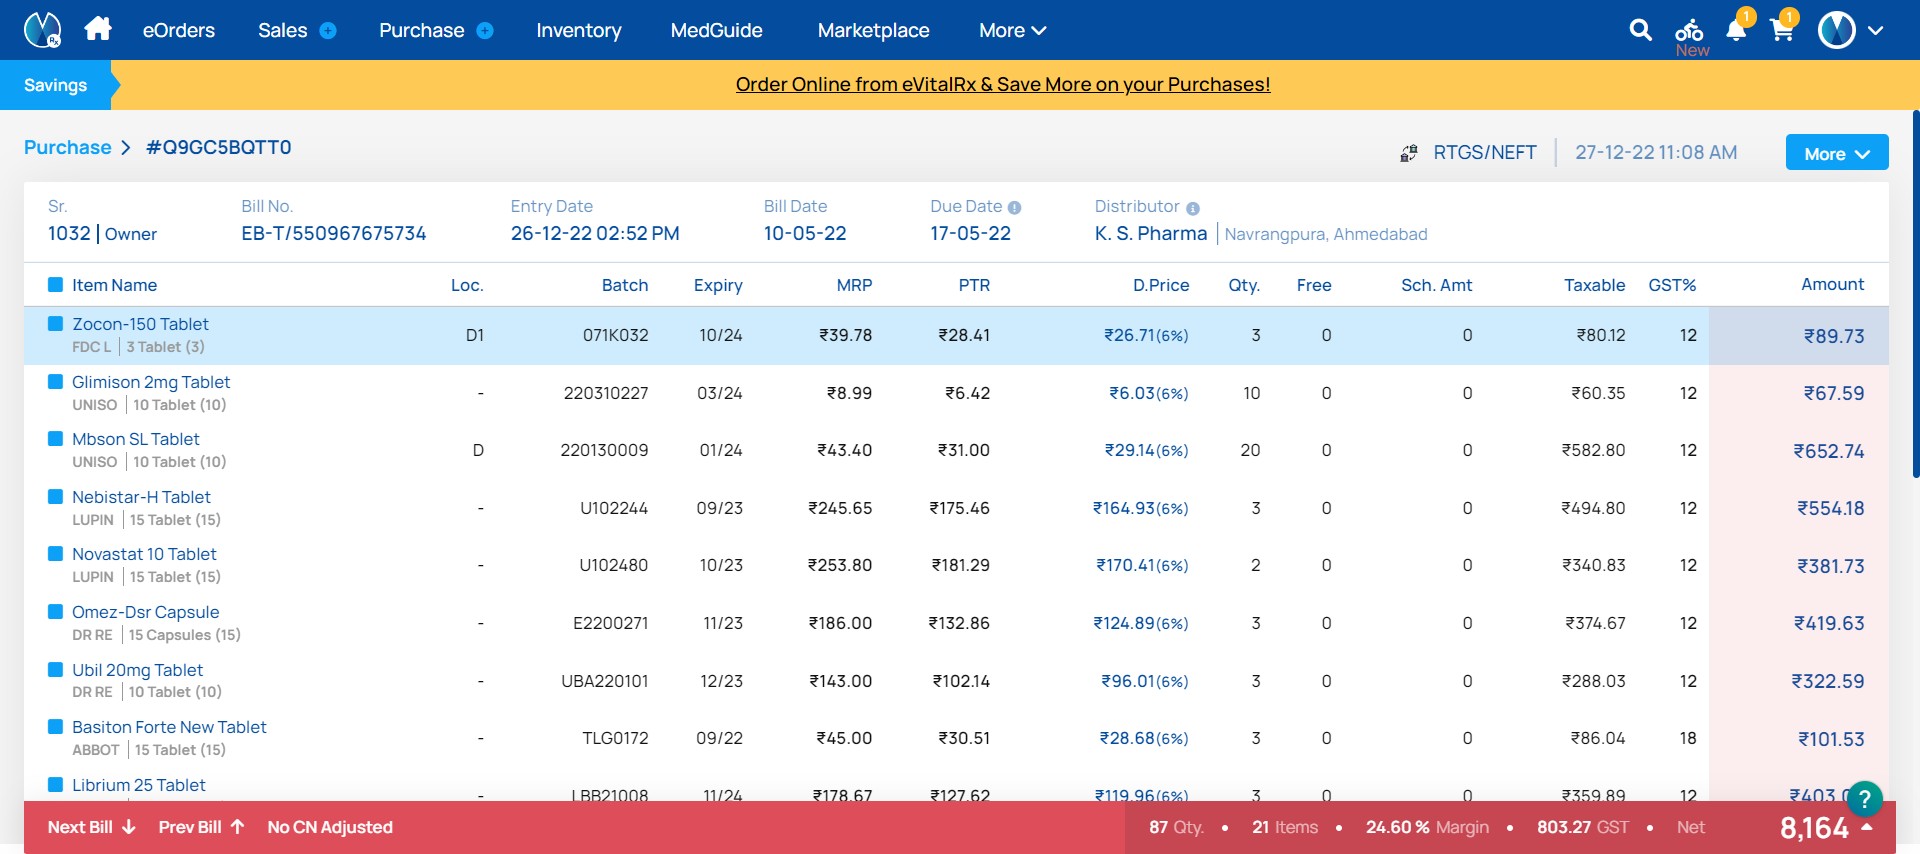Toggle the Glimison 2mg Tablet checkbox

[56, 382]
